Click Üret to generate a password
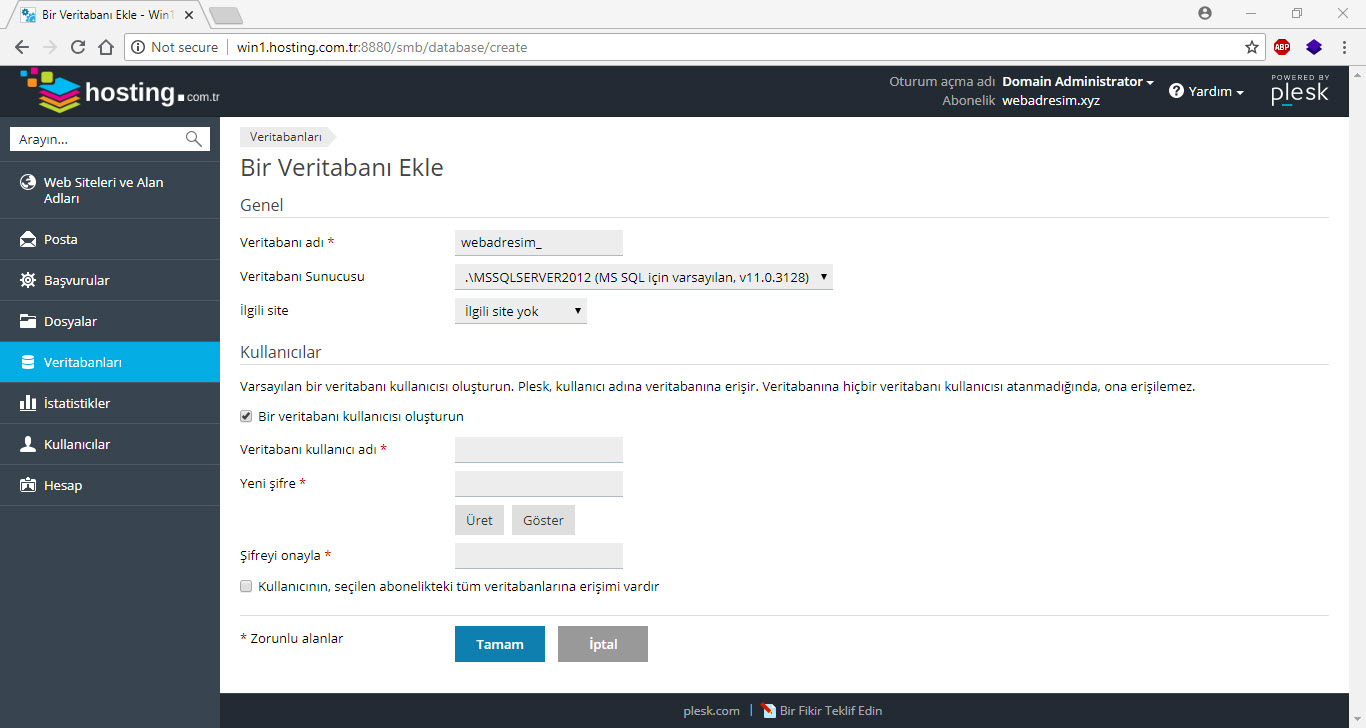 479,520
